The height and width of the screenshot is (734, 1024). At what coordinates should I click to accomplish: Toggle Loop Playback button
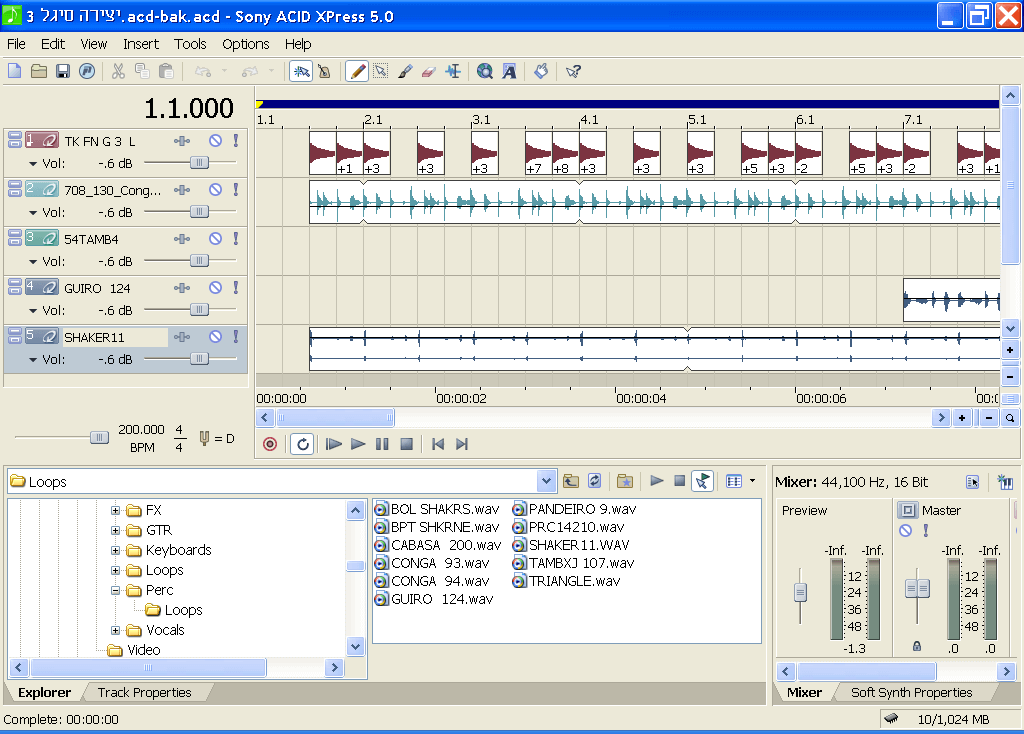tap(301, 444)
